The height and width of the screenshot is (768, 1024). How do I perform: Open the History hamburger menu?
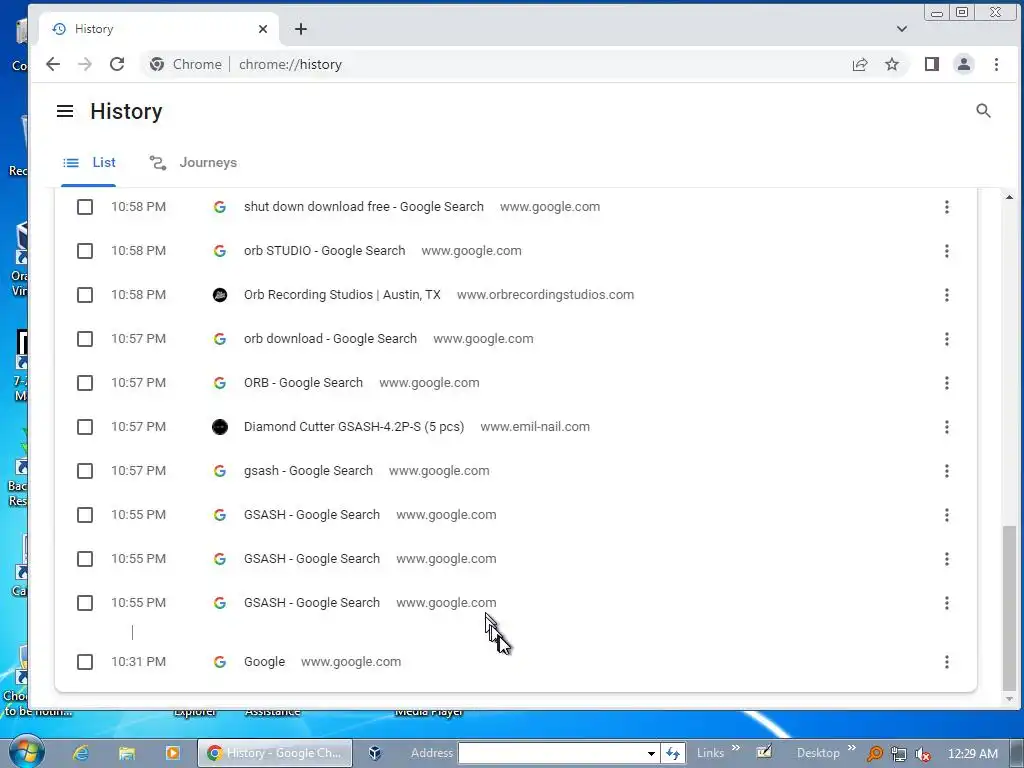65,111
